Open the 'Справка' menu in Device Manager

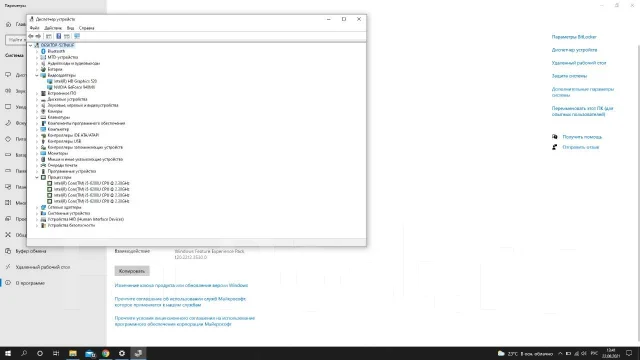click(x=87, y=28)
